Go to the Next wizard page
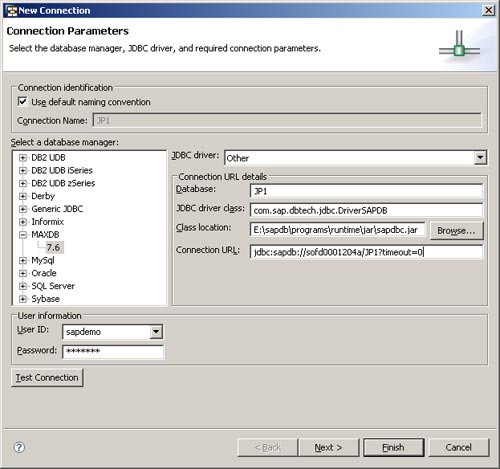Screen dimensions: 500x469 (x=328, y=447)
